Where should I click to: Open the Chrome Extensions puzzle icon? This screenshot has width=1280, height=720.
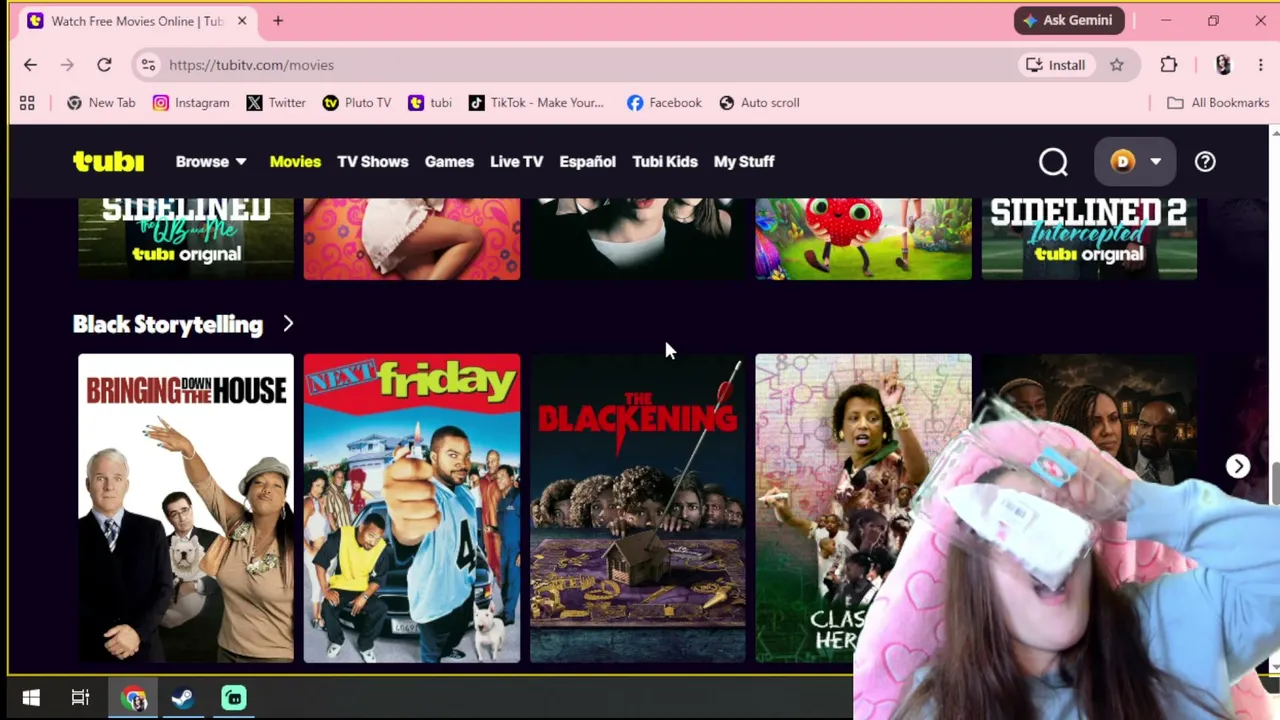pos(1169,65)
